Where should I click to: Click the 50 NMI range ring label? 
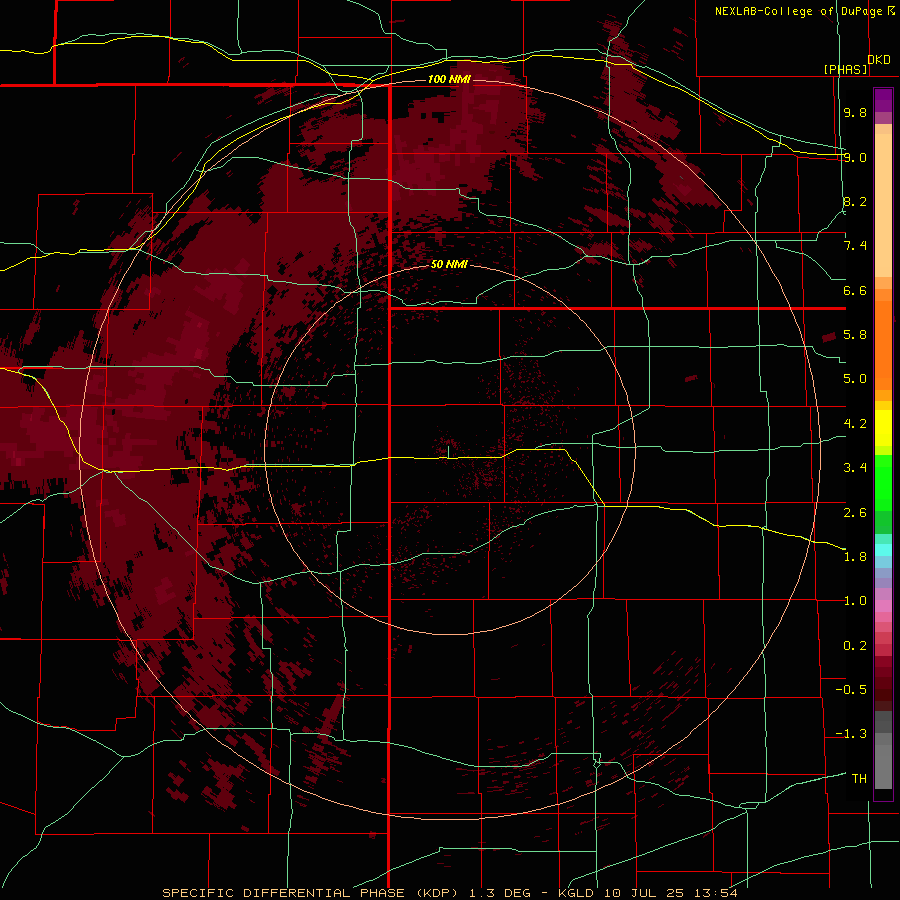449,264
